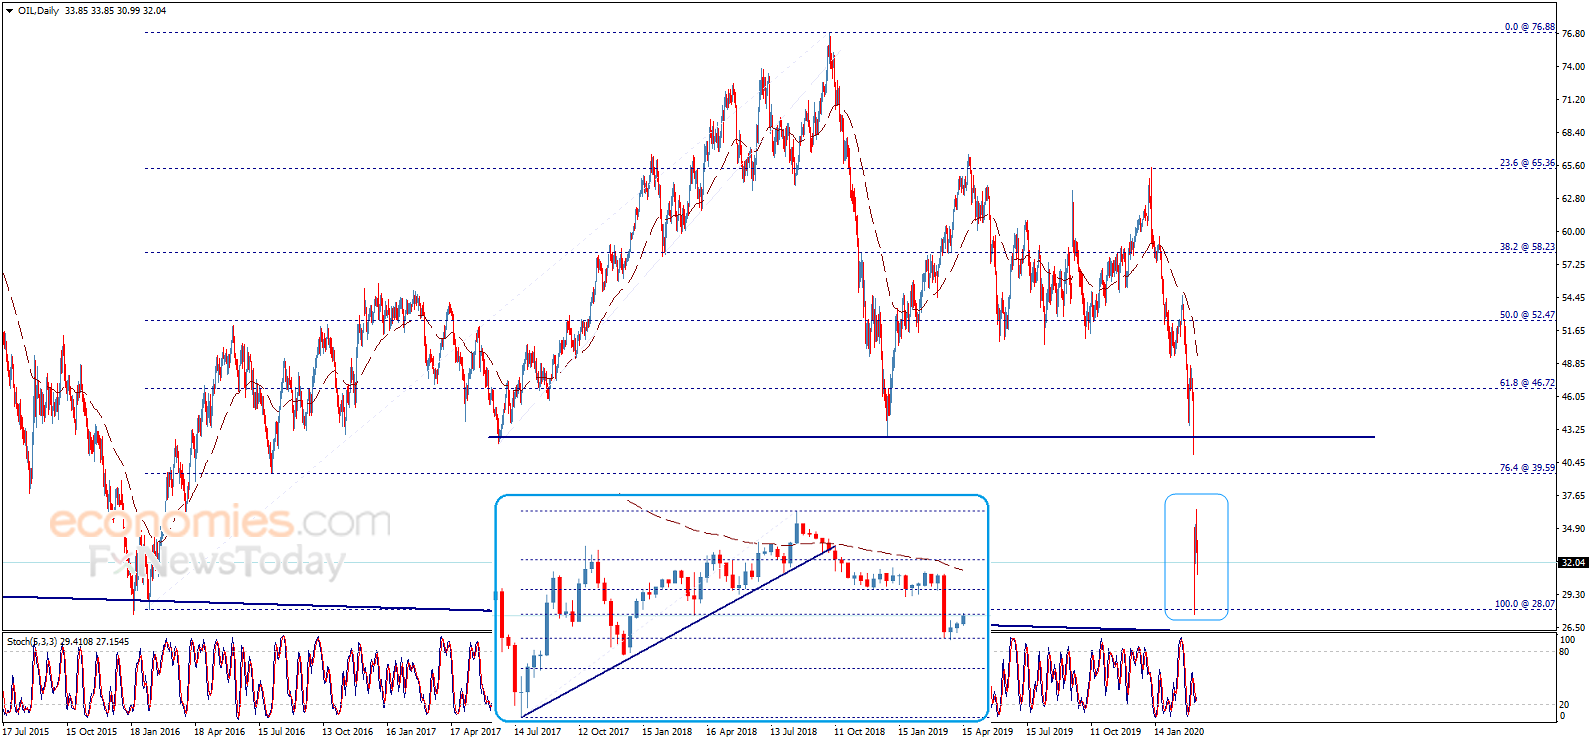Click the 48.85 price axis label

tap(1573, 364)
